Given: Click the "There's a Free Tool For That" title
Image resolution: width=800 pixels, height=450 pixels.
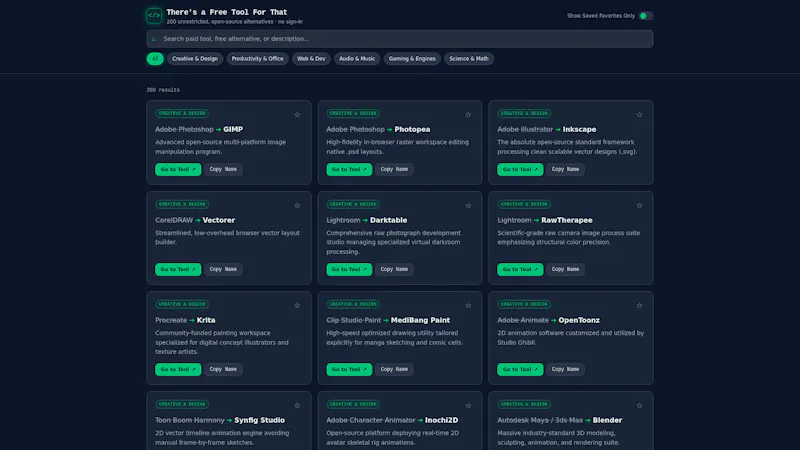Looking at the screenshot, I should (x=227, y=12).
